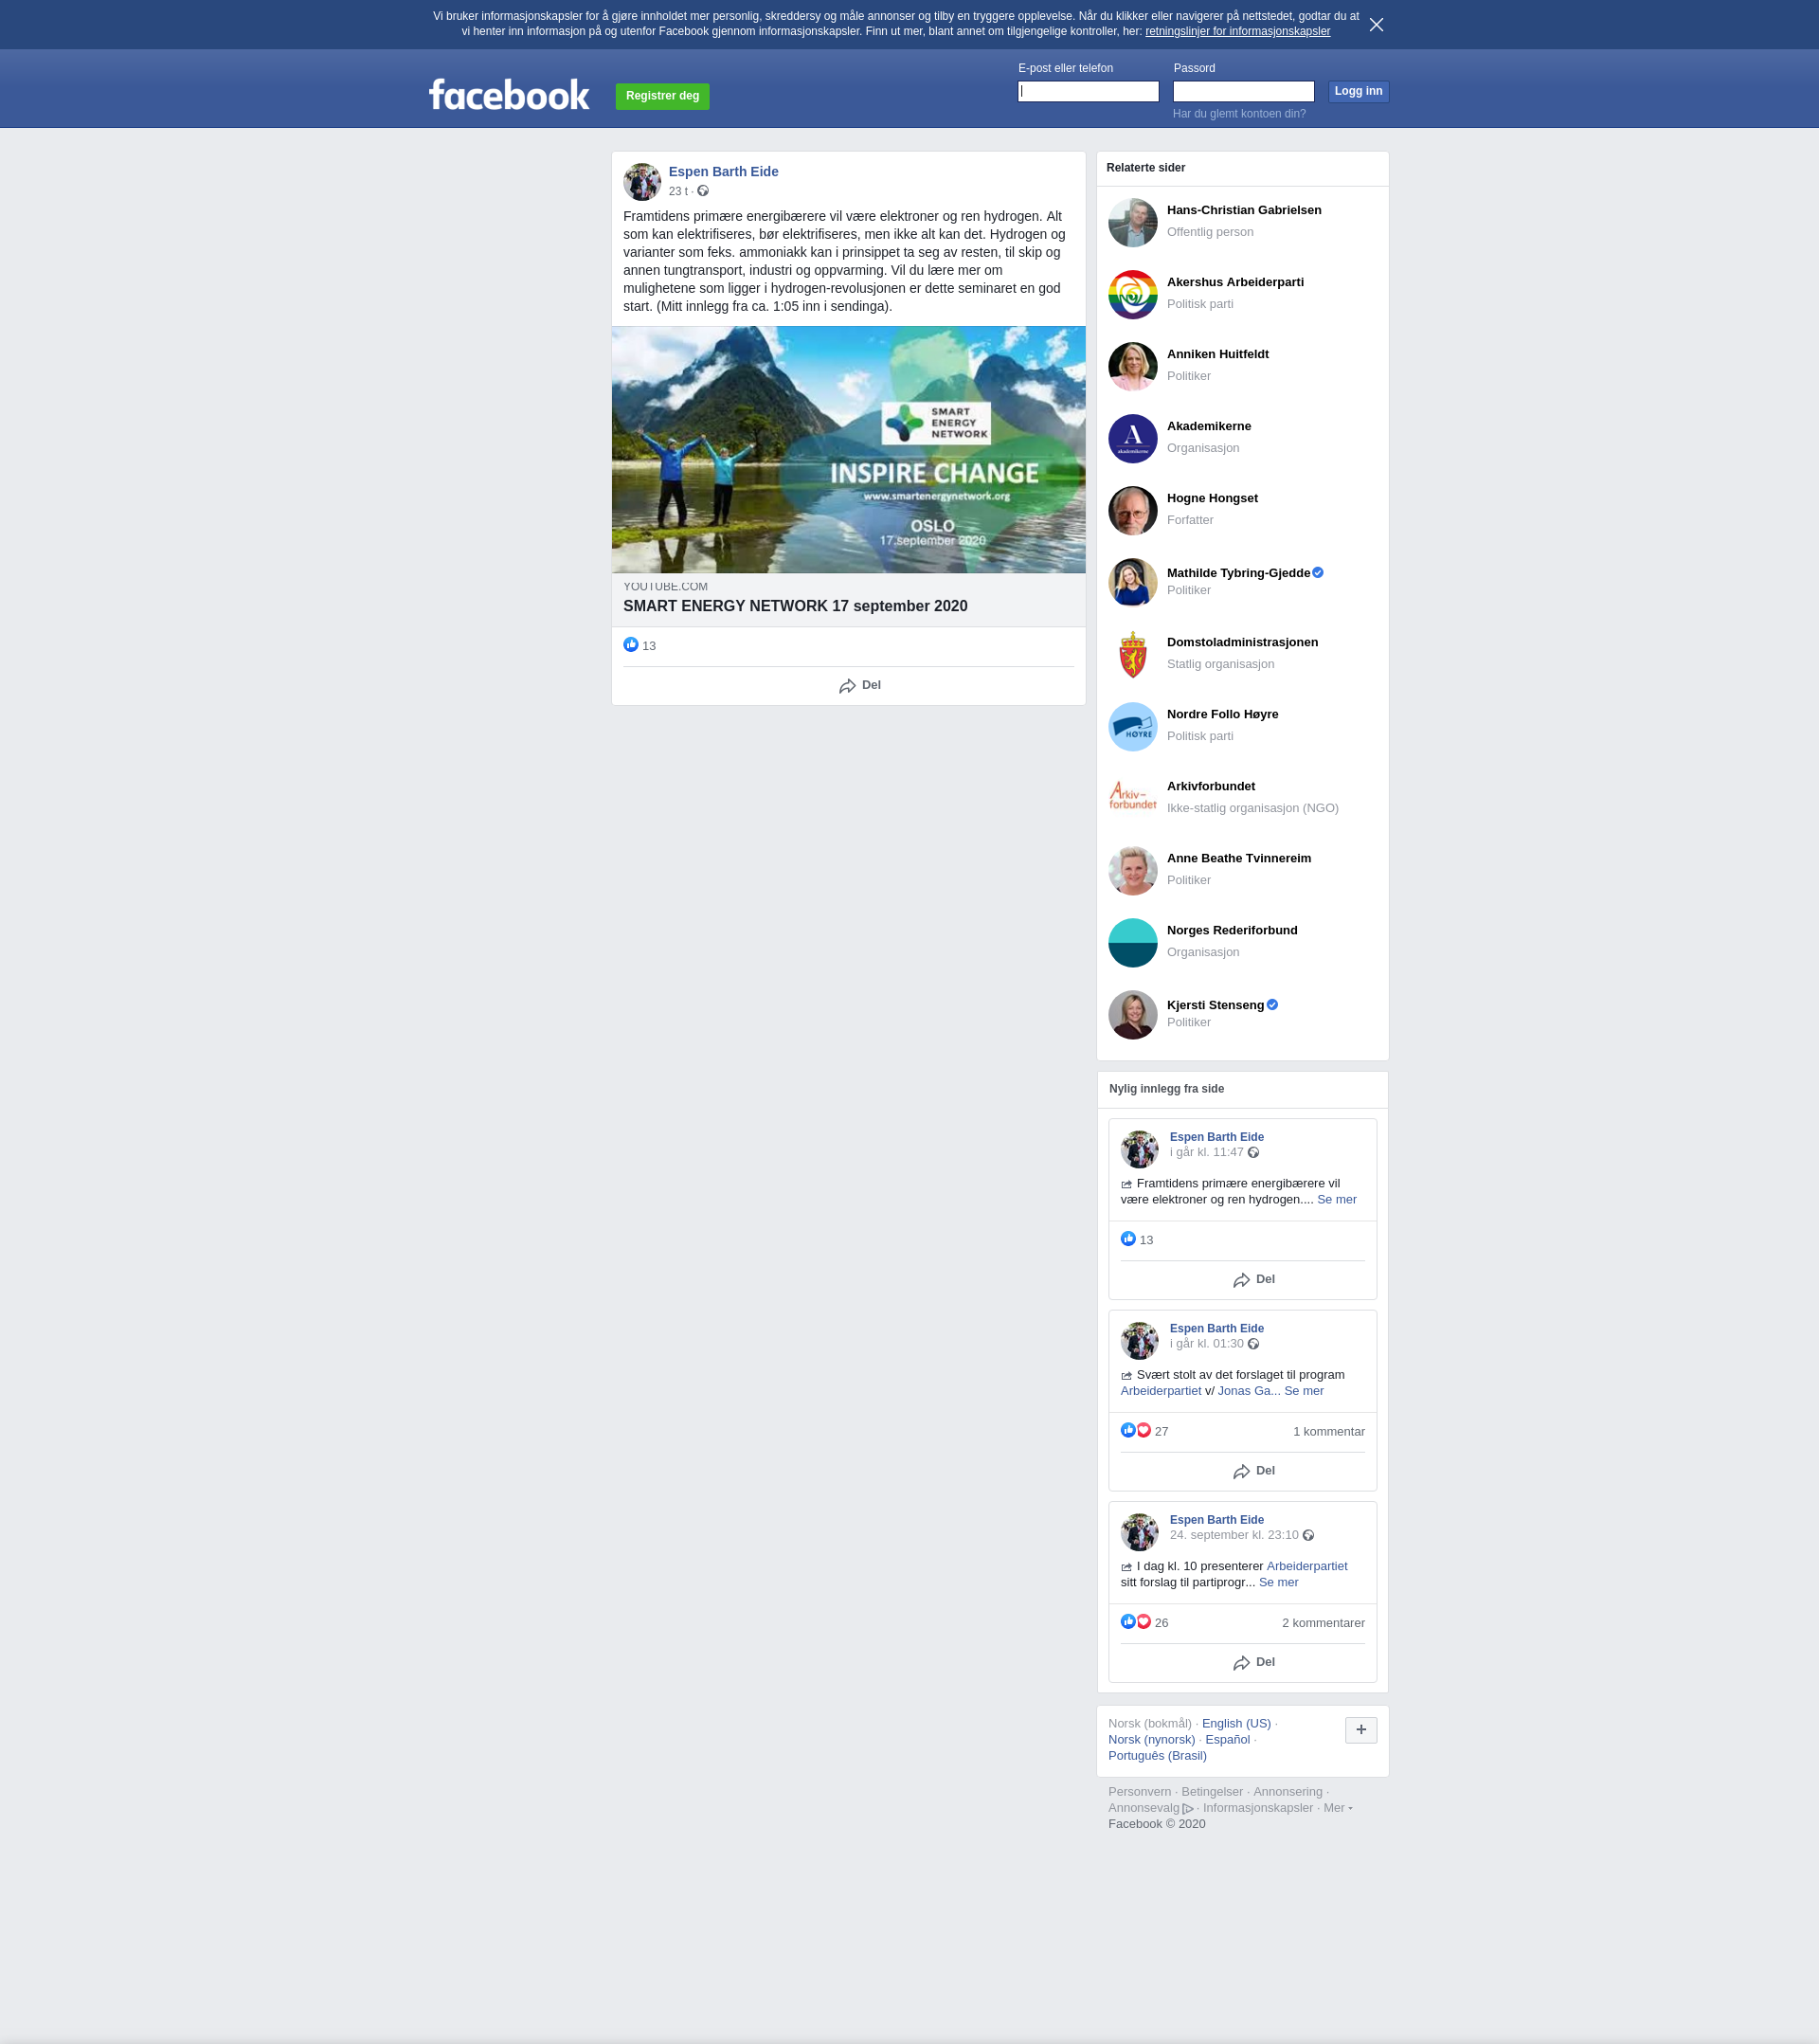Open retningslinjer for informasjonskapsler link
Viewport: 1819px width, 2044px height.
[x=1237, y=32]
